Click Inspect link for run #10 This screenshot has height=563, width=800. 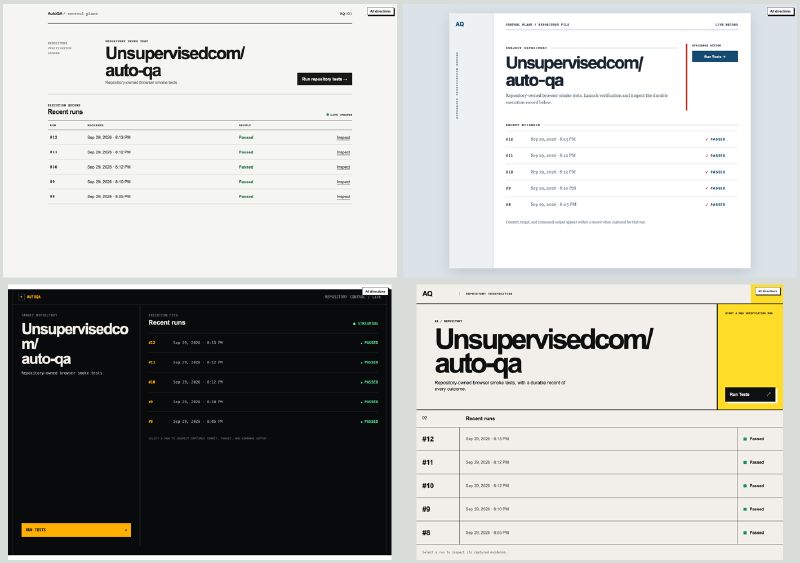(x=343, y=167)
